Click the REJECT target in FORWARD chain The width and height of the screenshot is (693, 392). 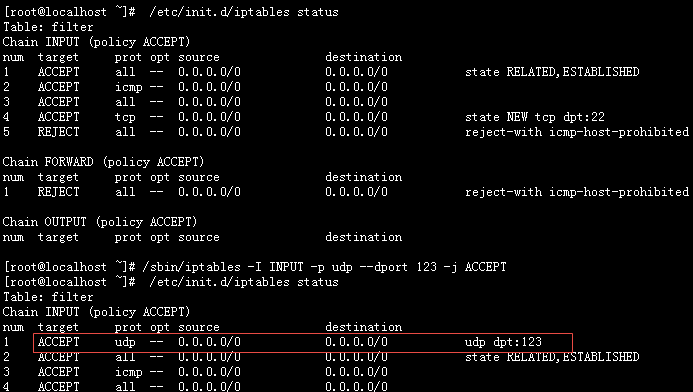pyautogui.click(x=58, y=192)
